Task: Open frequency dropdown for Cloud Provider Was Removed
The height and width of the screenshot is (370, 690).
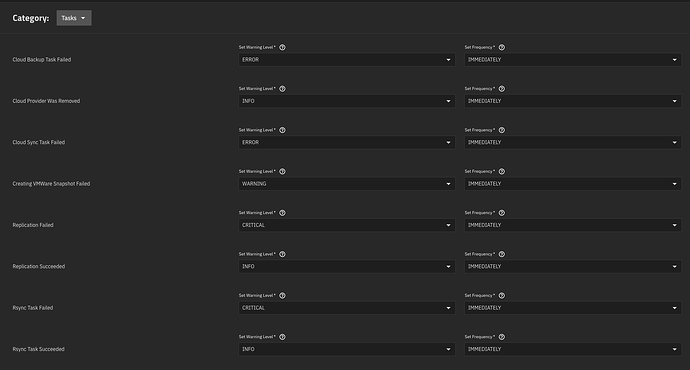Action: tap(573, 101)
